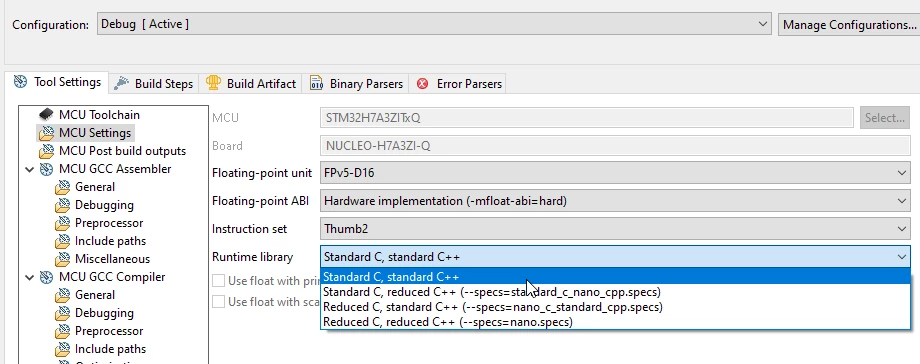Screen dimensions: 920x364
Task: Open the MCU Post build outputs folder icon
Action: pyautogui.click(x=46, y=151)
